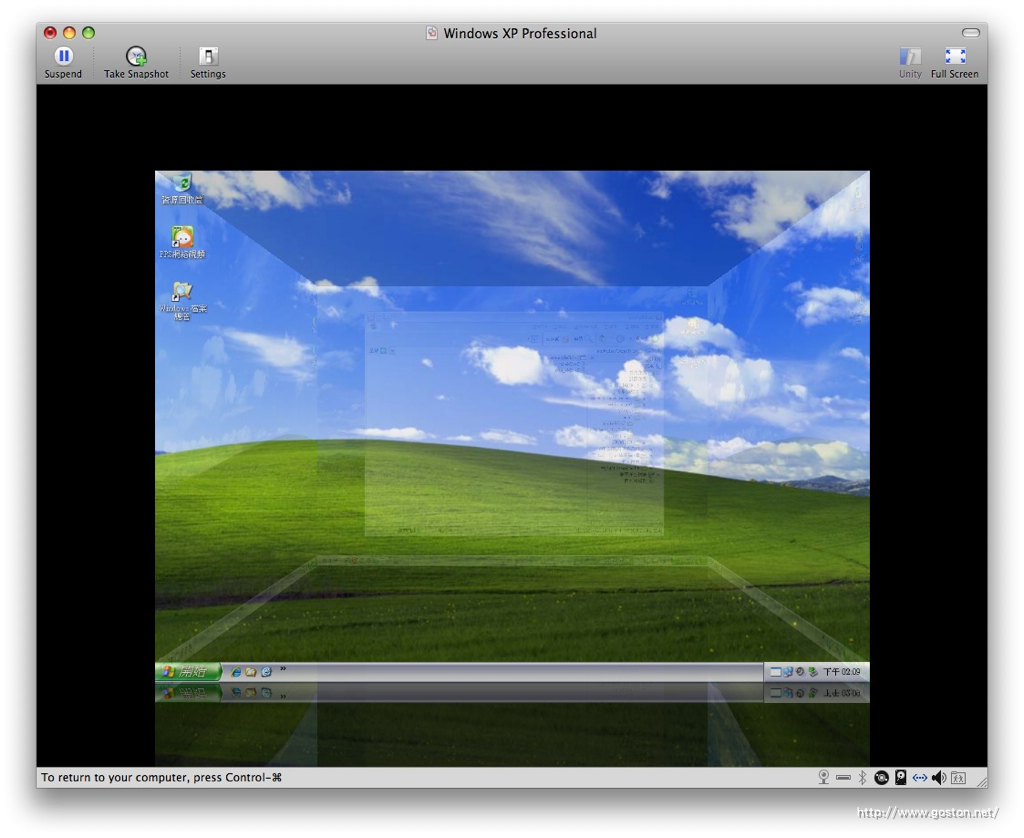Select the Windows Explorer desktop shortcut
Screen dimensions: 1024x838
[x=182, y=301]
